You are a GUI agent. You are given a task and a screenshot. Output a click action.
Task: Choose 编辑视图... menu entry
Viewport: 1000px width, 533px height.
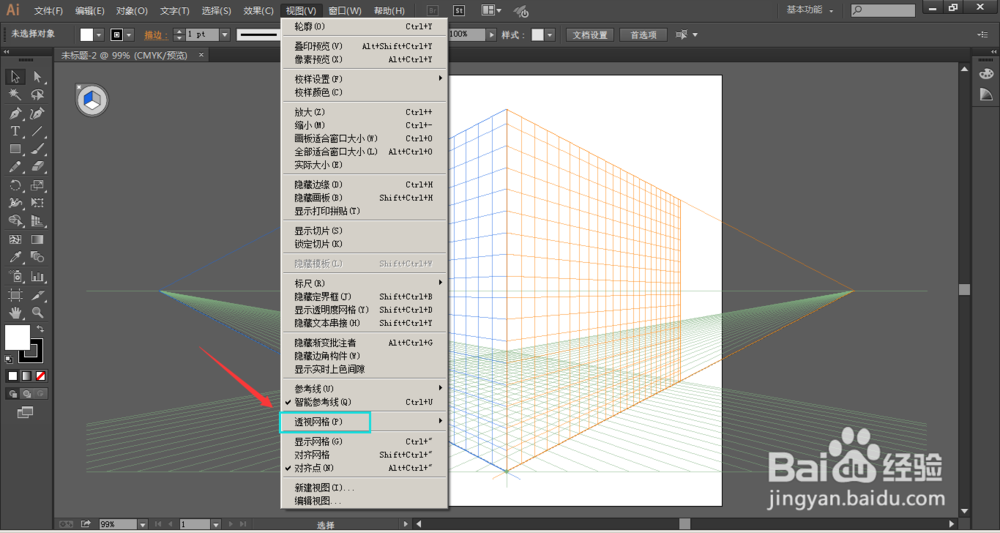point(364,501)
